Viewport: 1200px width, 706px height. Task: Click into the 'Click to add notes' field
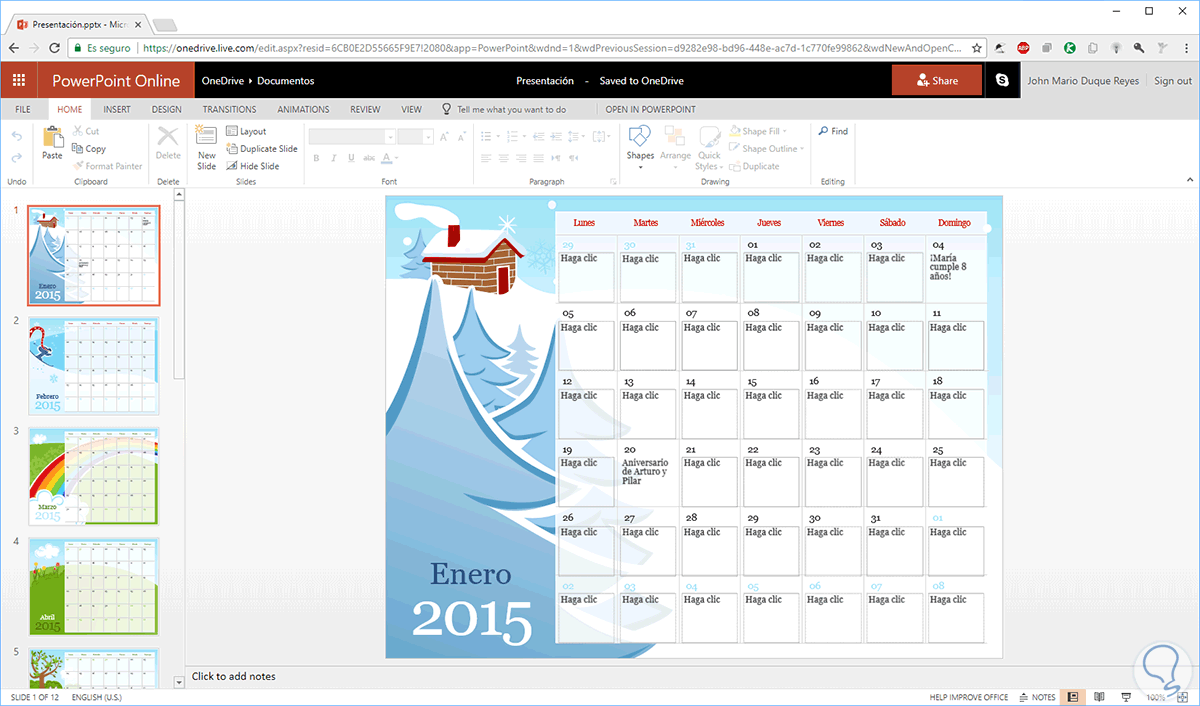234,676
